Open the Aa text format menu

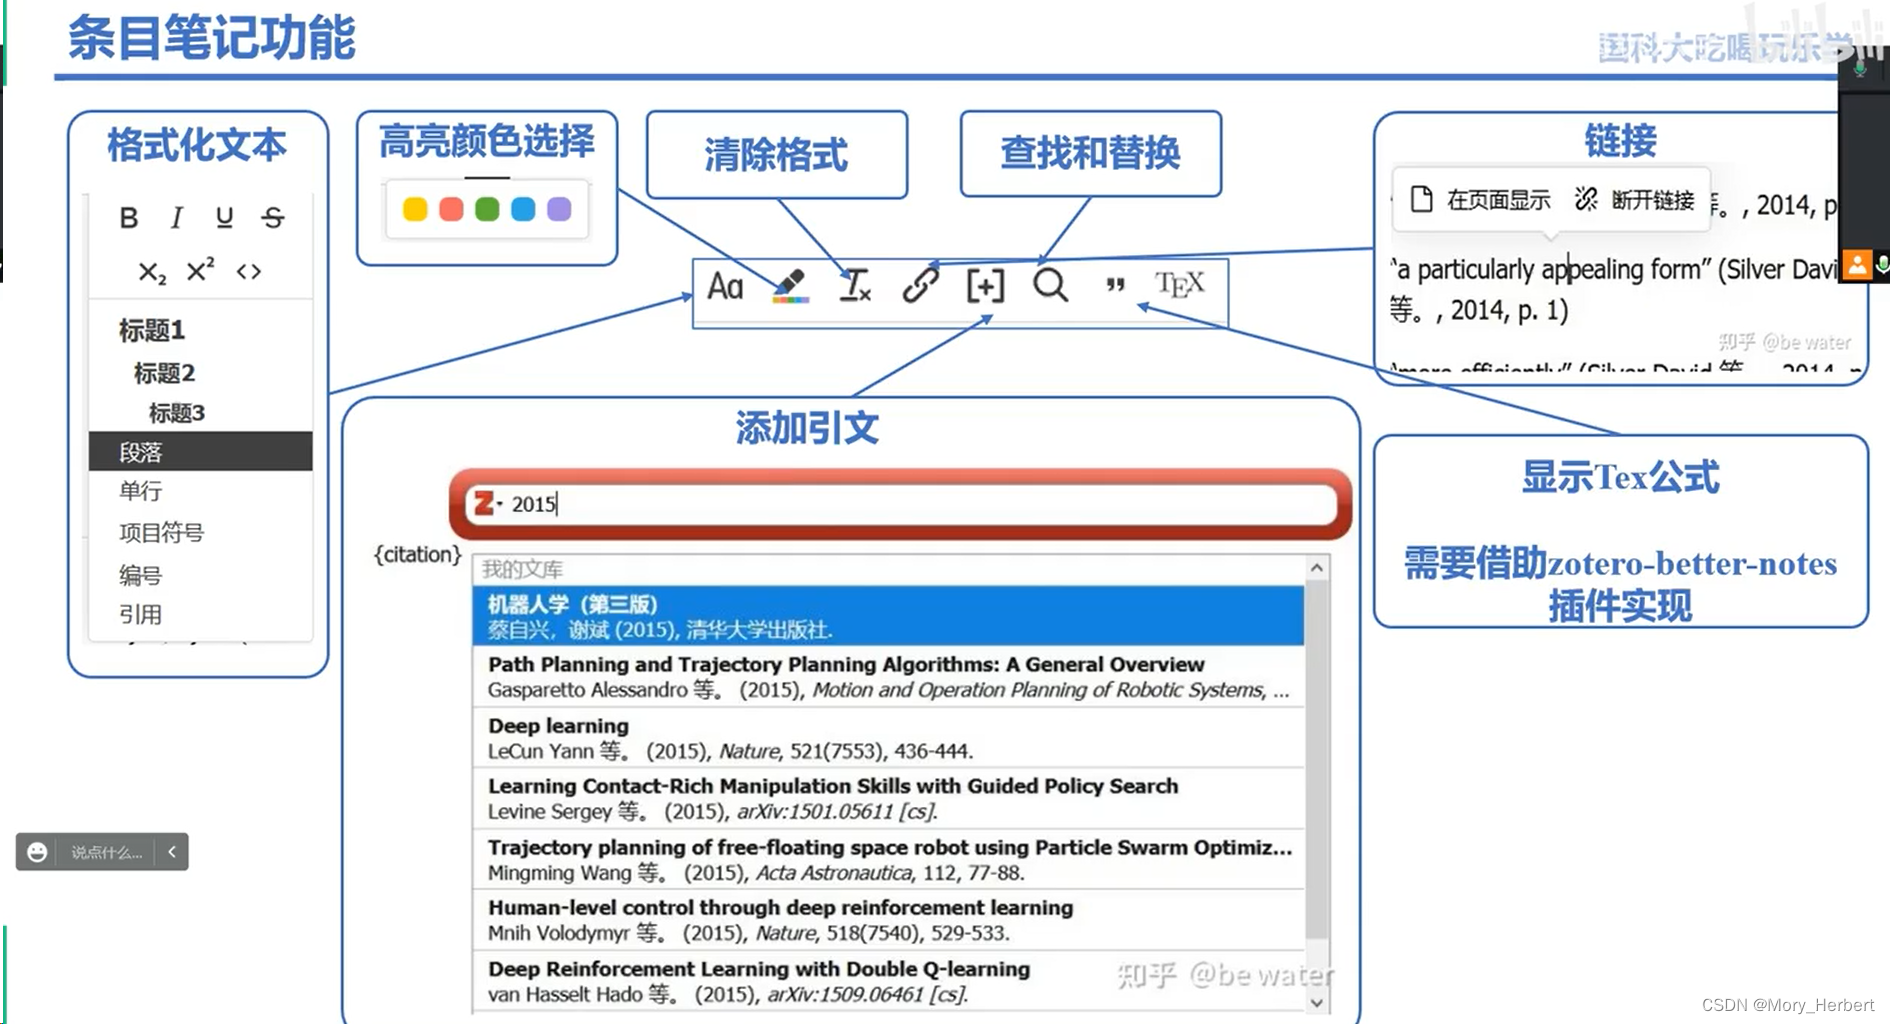coord(725,287)
